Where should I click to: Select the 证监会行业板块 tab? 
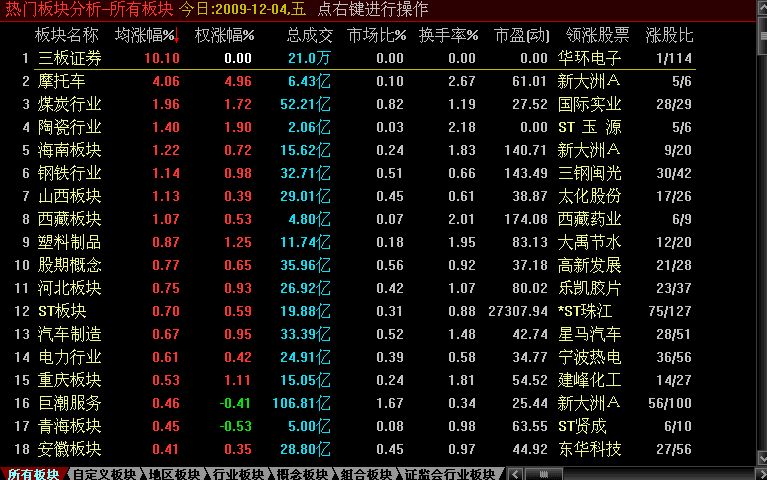point(449,473)
